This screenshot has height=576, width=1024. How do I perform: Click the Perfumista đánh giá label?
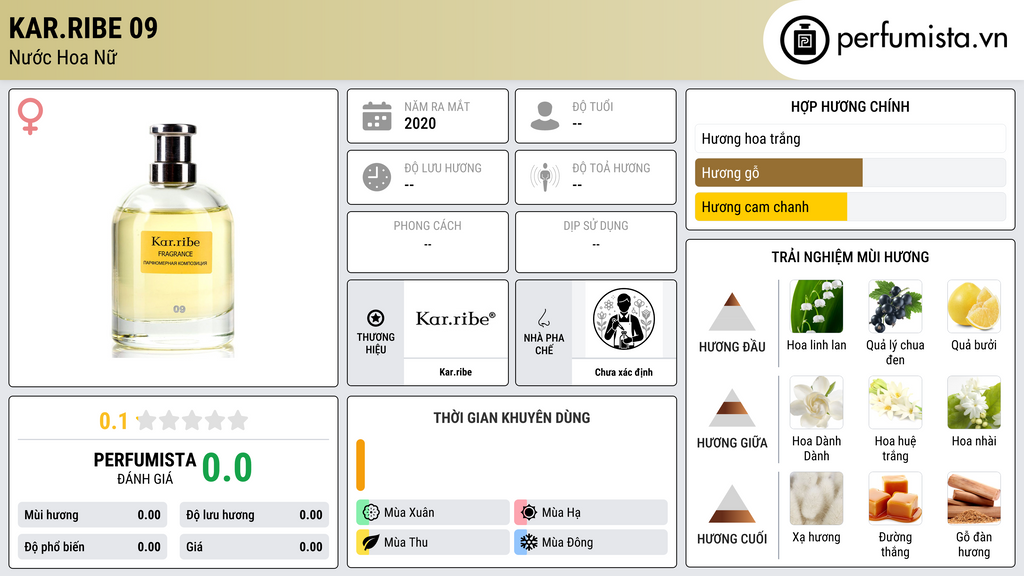[145, 468]
